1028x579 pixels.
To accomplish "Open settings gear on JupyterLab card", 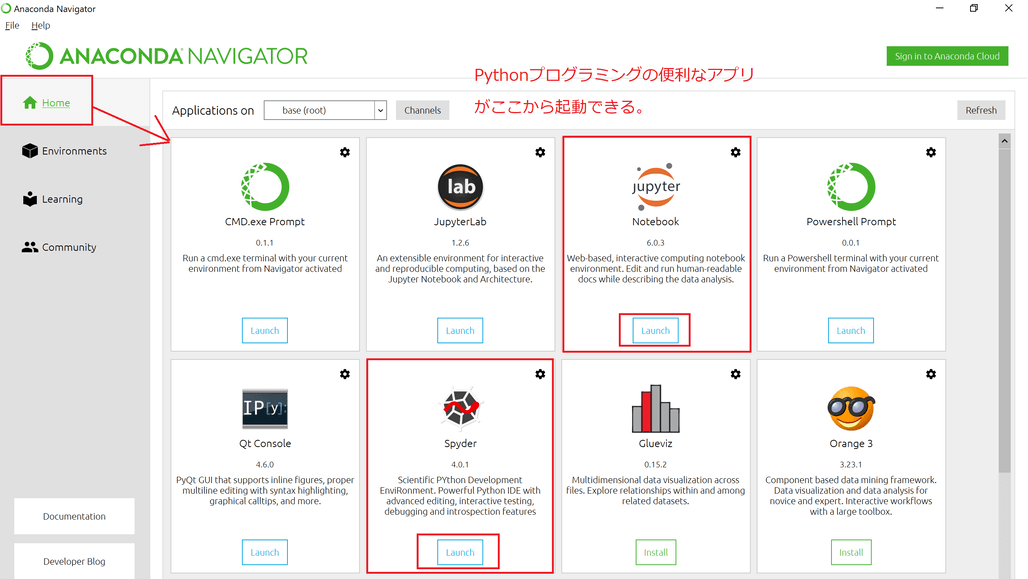I will pos(540,152).
